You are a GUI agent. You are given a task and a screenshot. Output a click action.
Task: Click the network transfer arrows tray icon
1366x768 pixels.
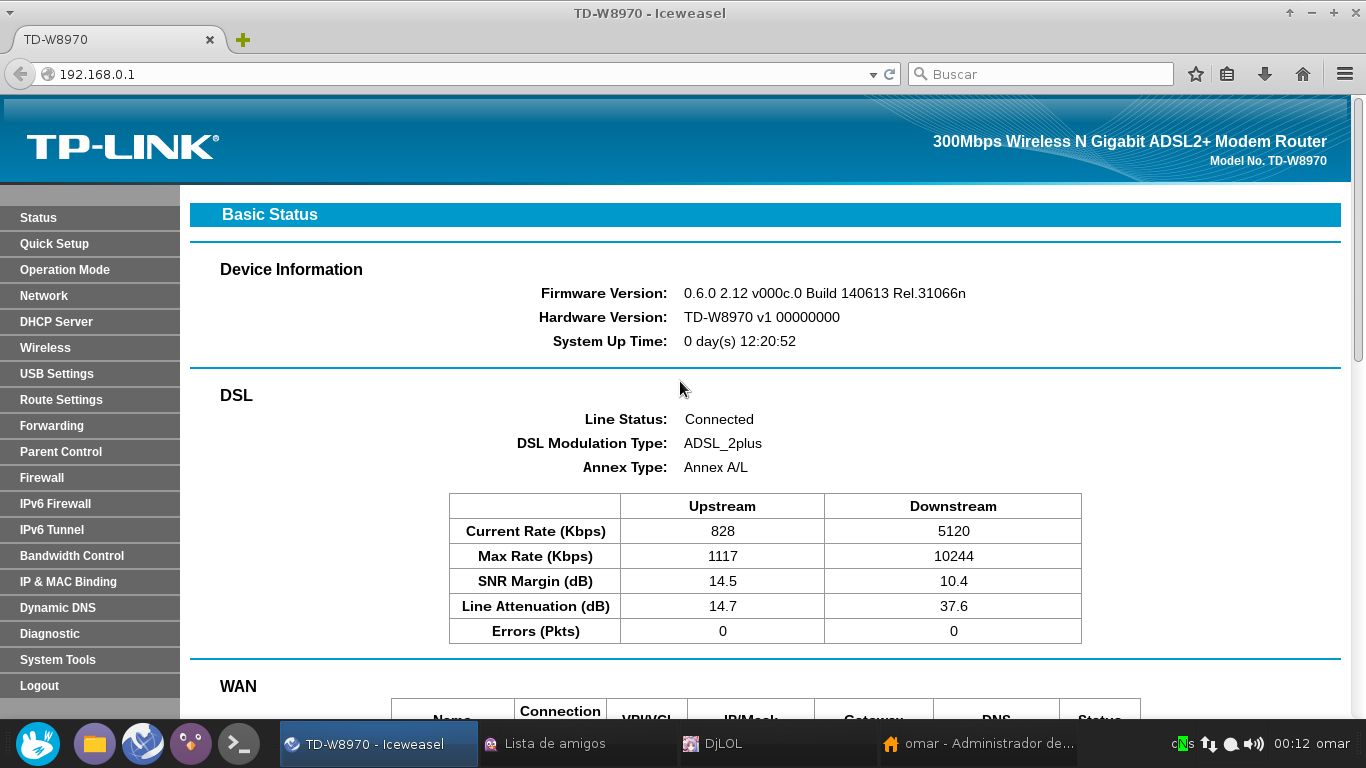pyautogui.click(x=1209, y=744)
